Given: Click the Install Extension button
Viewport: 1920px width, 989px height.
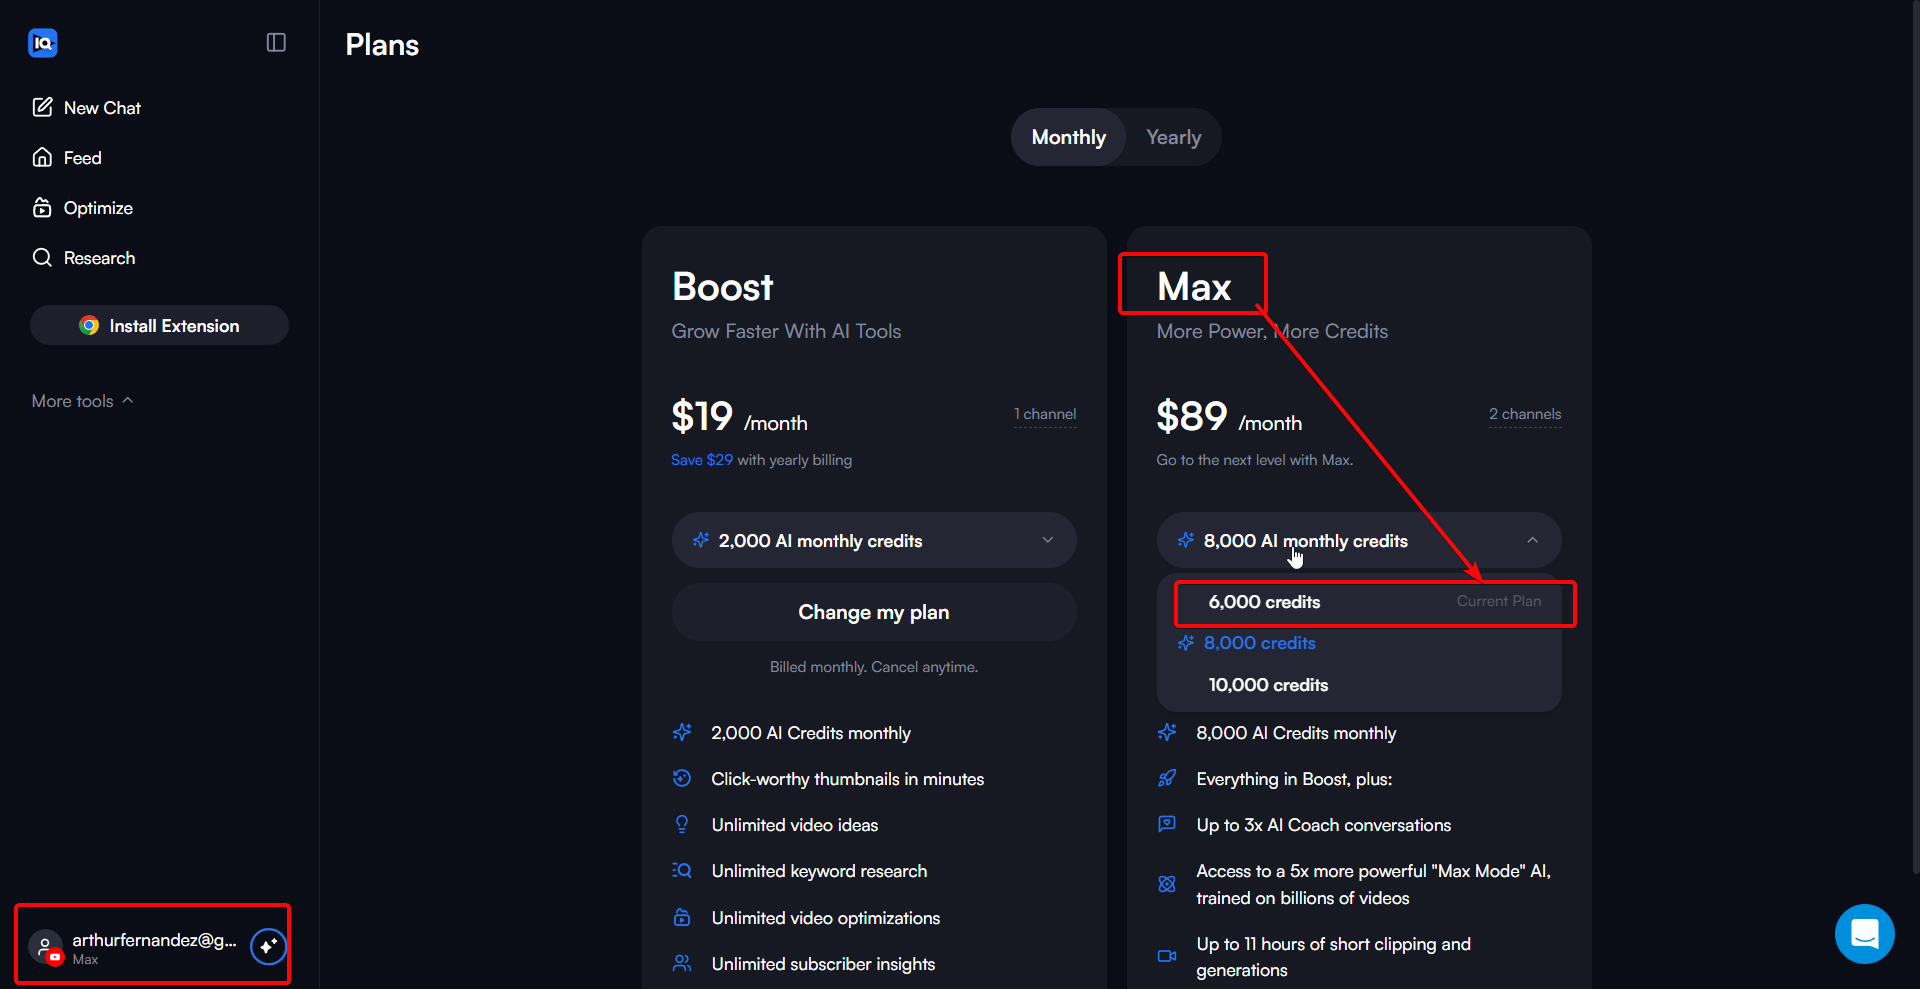Looking at the screenshot, I should pos(159,325).
